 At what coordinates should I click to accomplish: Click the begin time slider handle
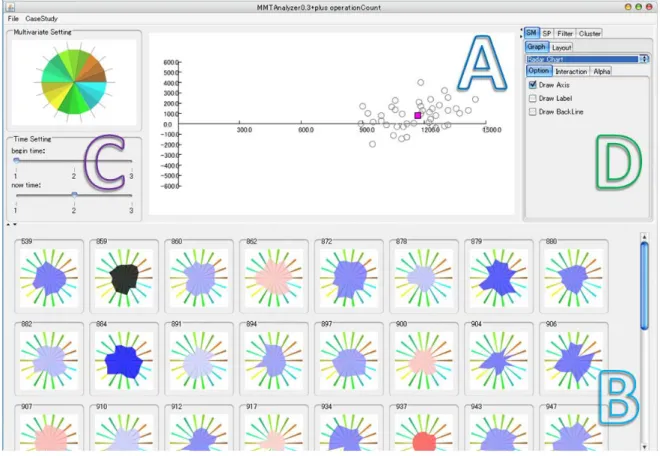[x=16, y=160]
